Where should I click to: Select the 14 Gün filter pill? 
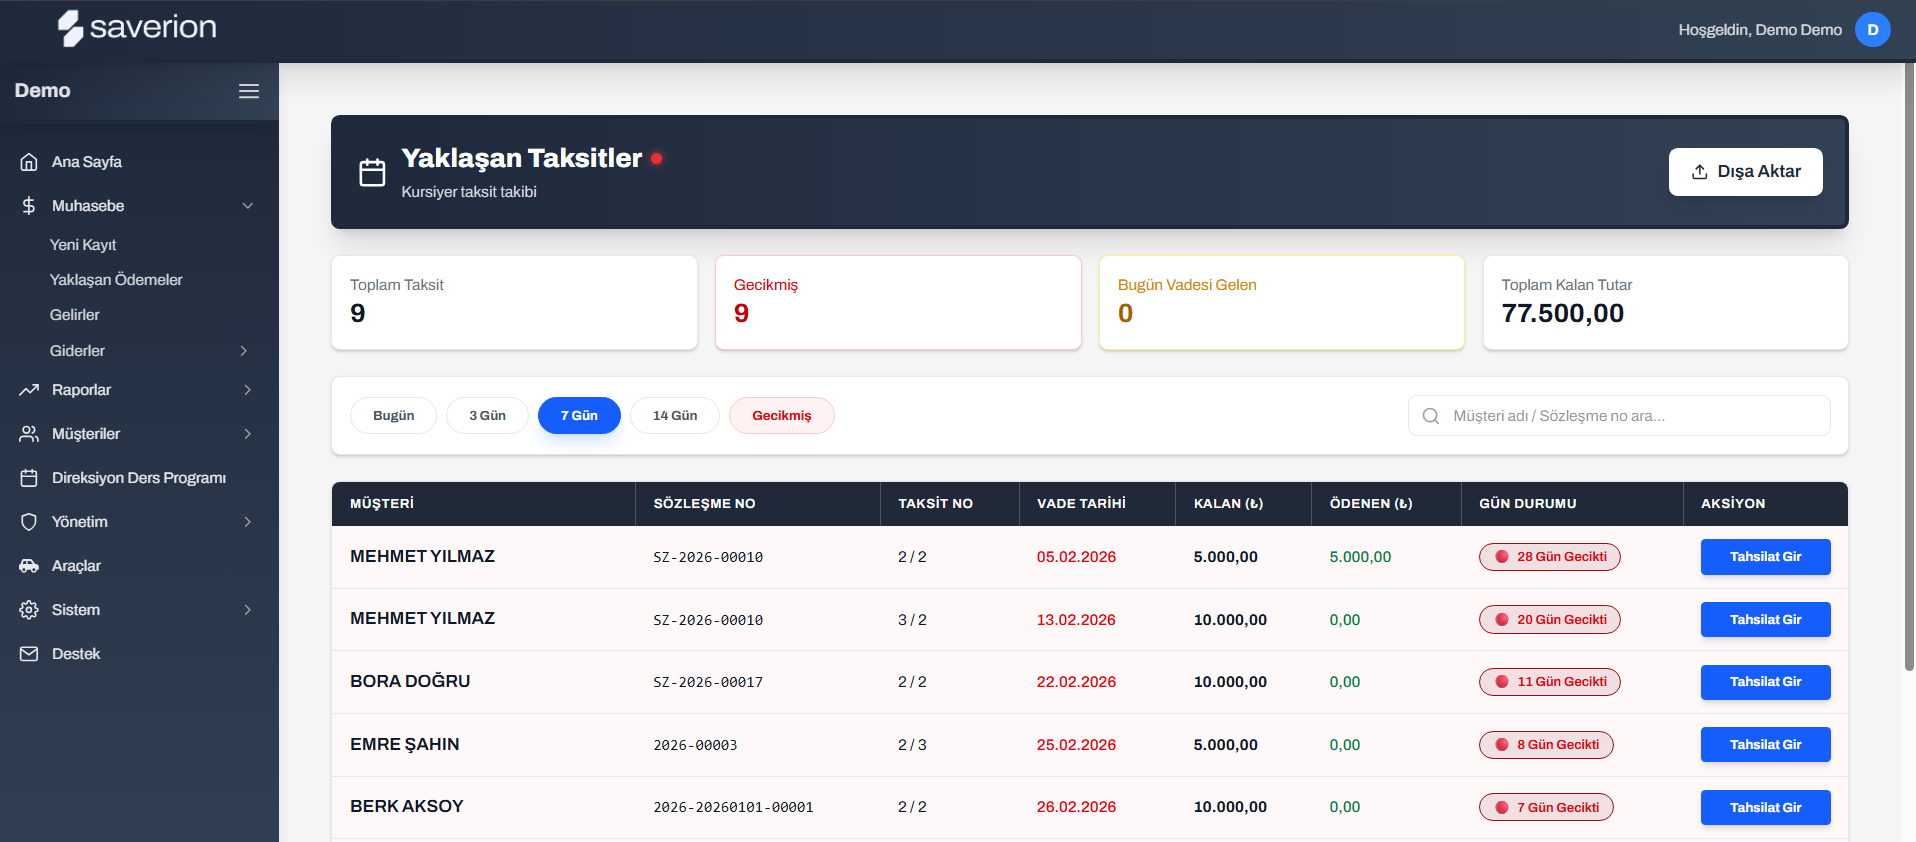coord(674,416)
